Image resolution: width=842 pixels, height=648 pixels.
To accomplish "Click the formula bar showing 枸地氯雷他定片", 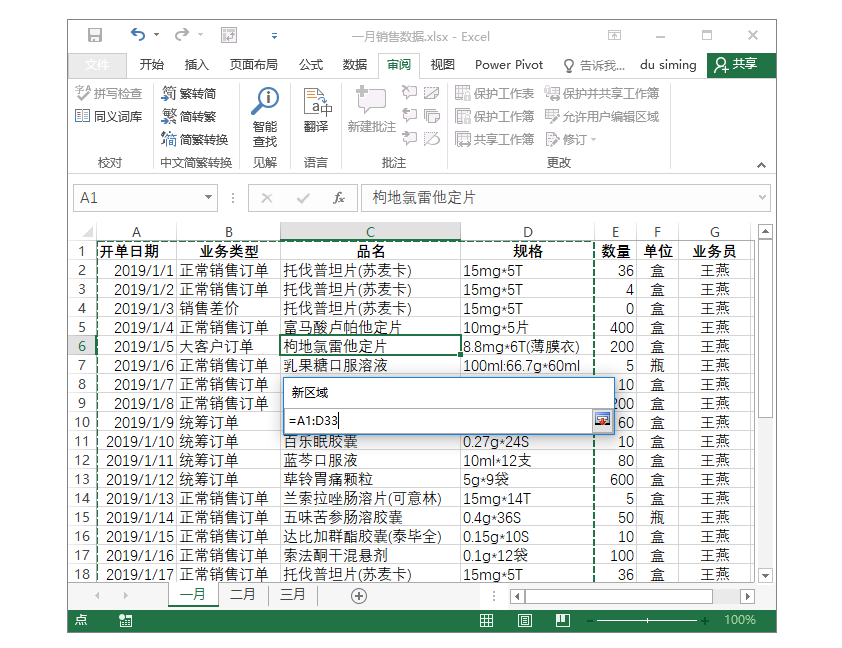I will (558, 198).
